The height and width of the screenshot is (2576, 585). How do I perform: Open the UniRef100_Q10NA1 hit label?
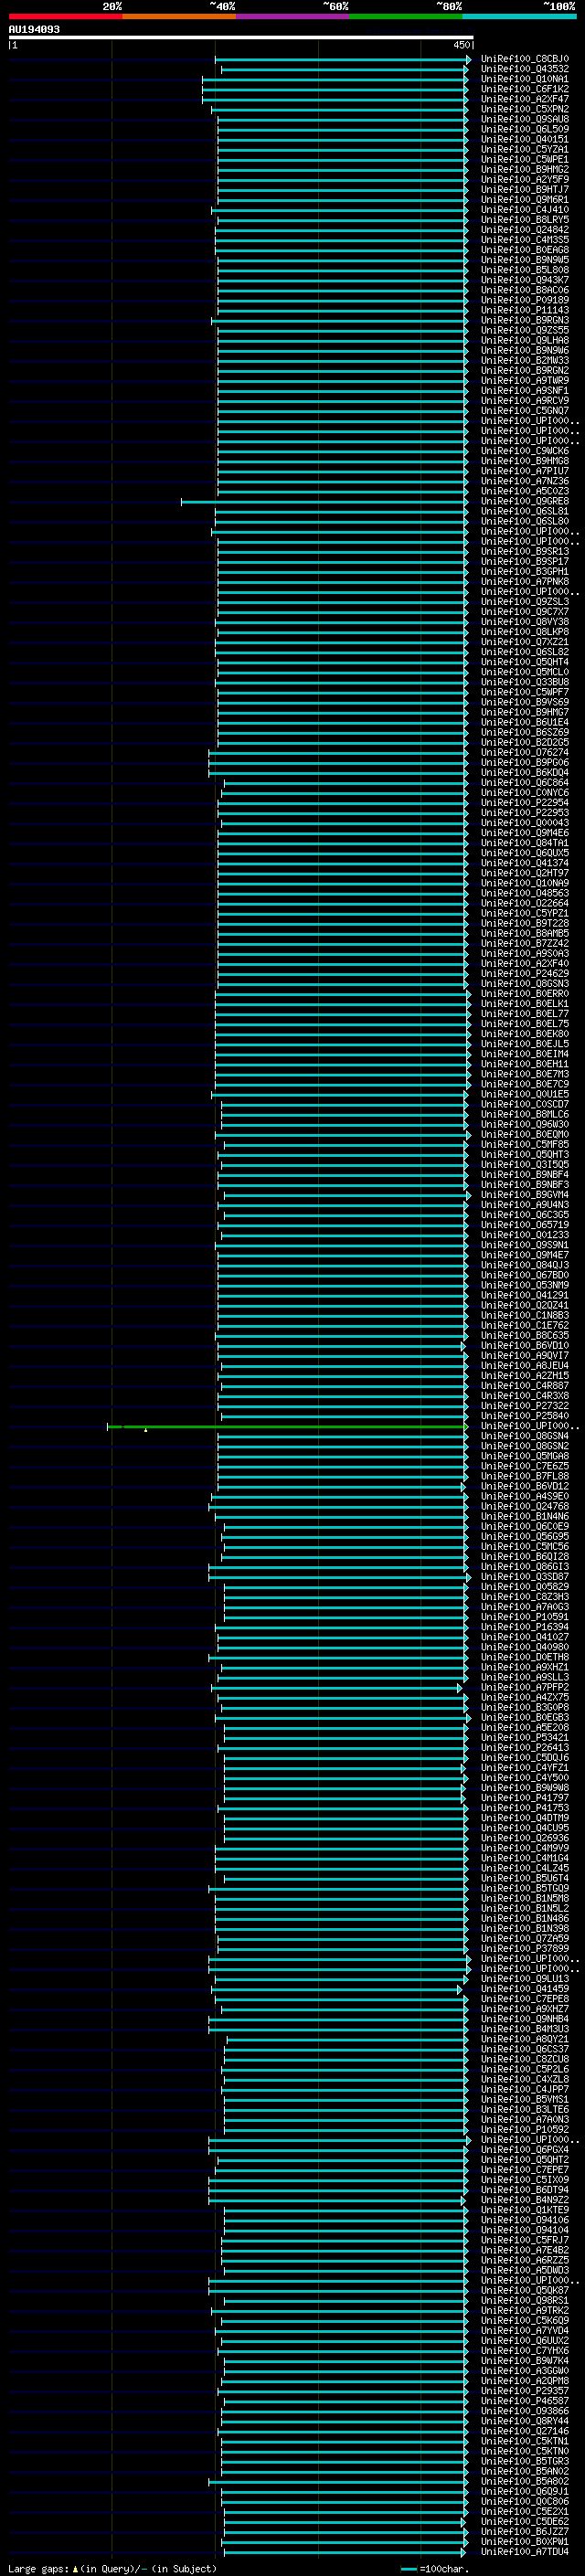pos(524,79)
